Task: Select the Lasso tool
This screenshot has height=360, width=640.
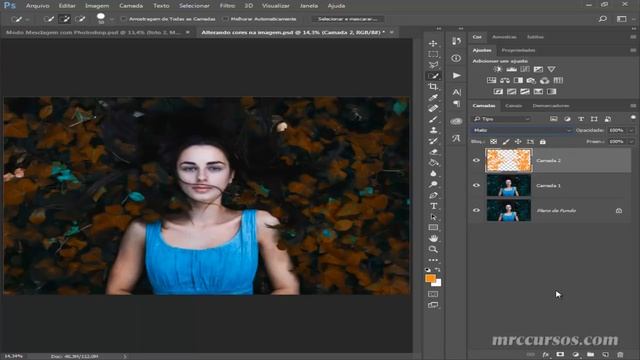Action: coord(433,65)
